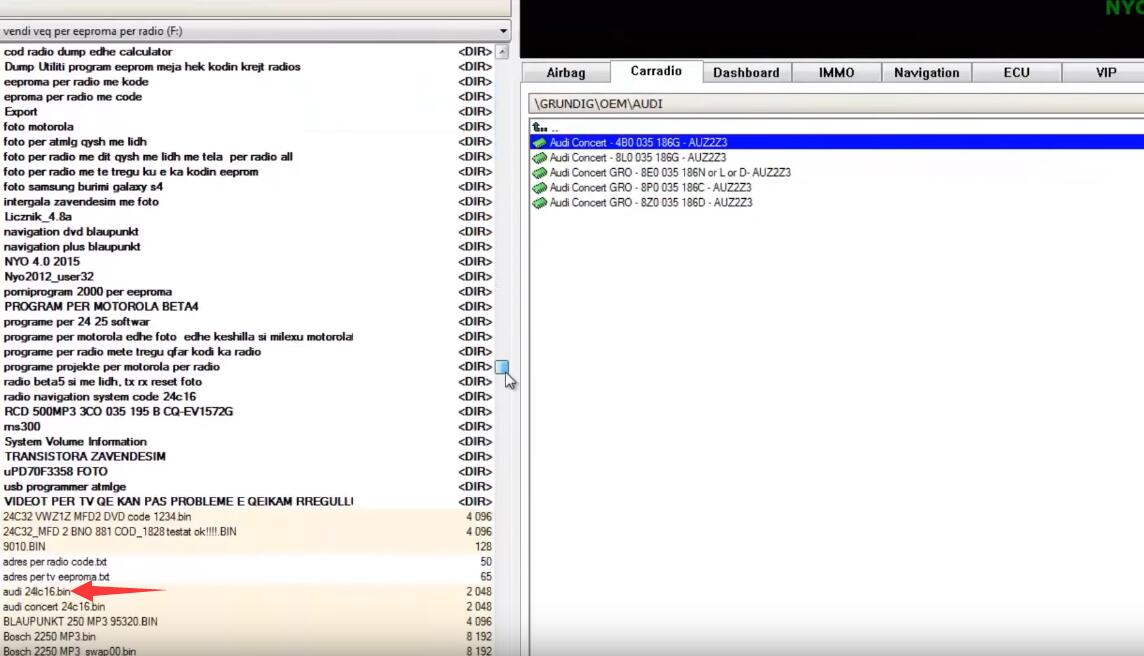The image size is (1144, 656).
Task: Click the scroll-up arrow of the file list
Action: (x=502, y=52)
